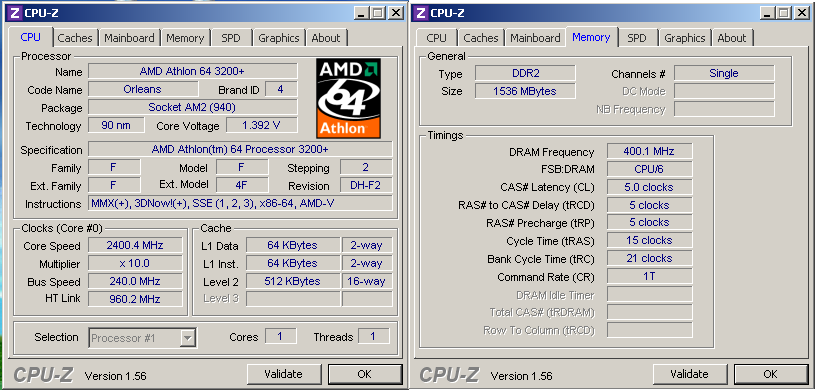Open Mainboard tab in left window
The height and width of the screenshot is (390, 815).
pos(129,38)
